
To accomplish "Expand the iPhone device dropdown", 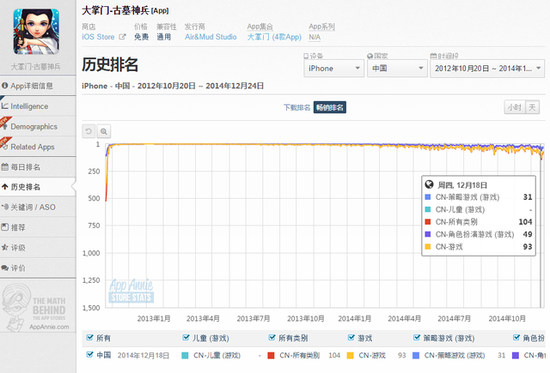I will click(x=334, y=68).
